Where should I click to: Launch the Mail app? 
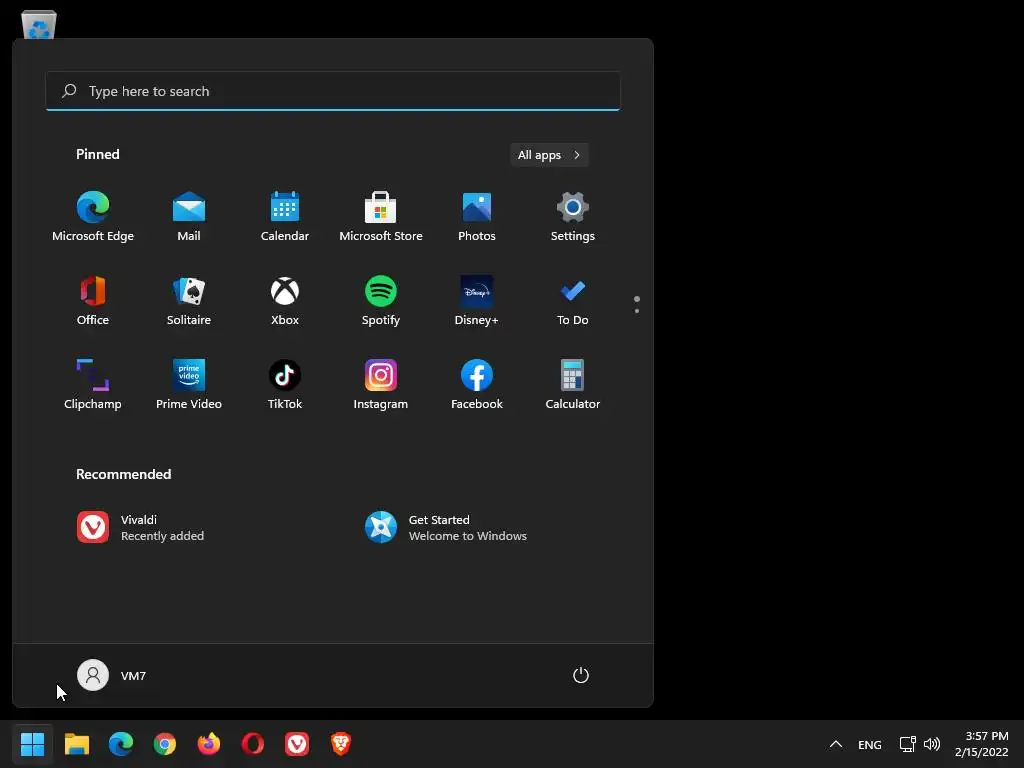coord(189,217)
